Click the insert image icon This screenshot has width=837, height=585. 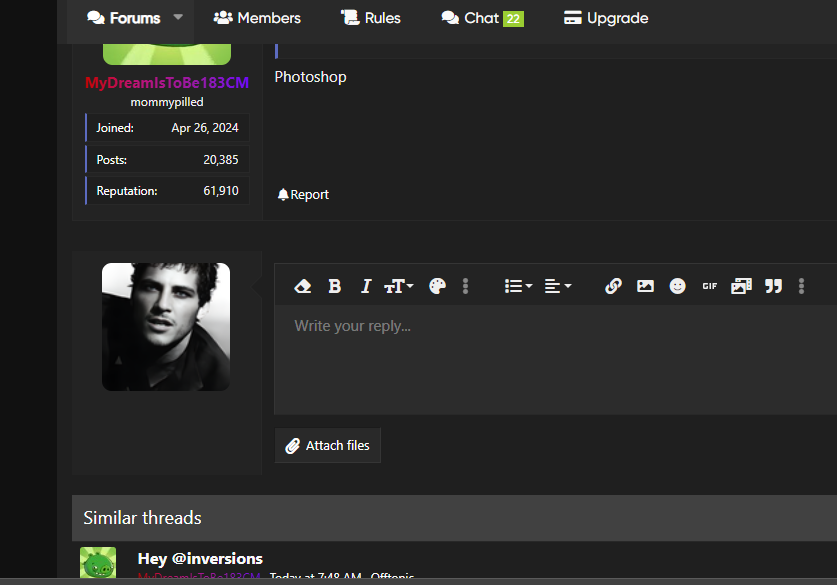pos(645,286)
